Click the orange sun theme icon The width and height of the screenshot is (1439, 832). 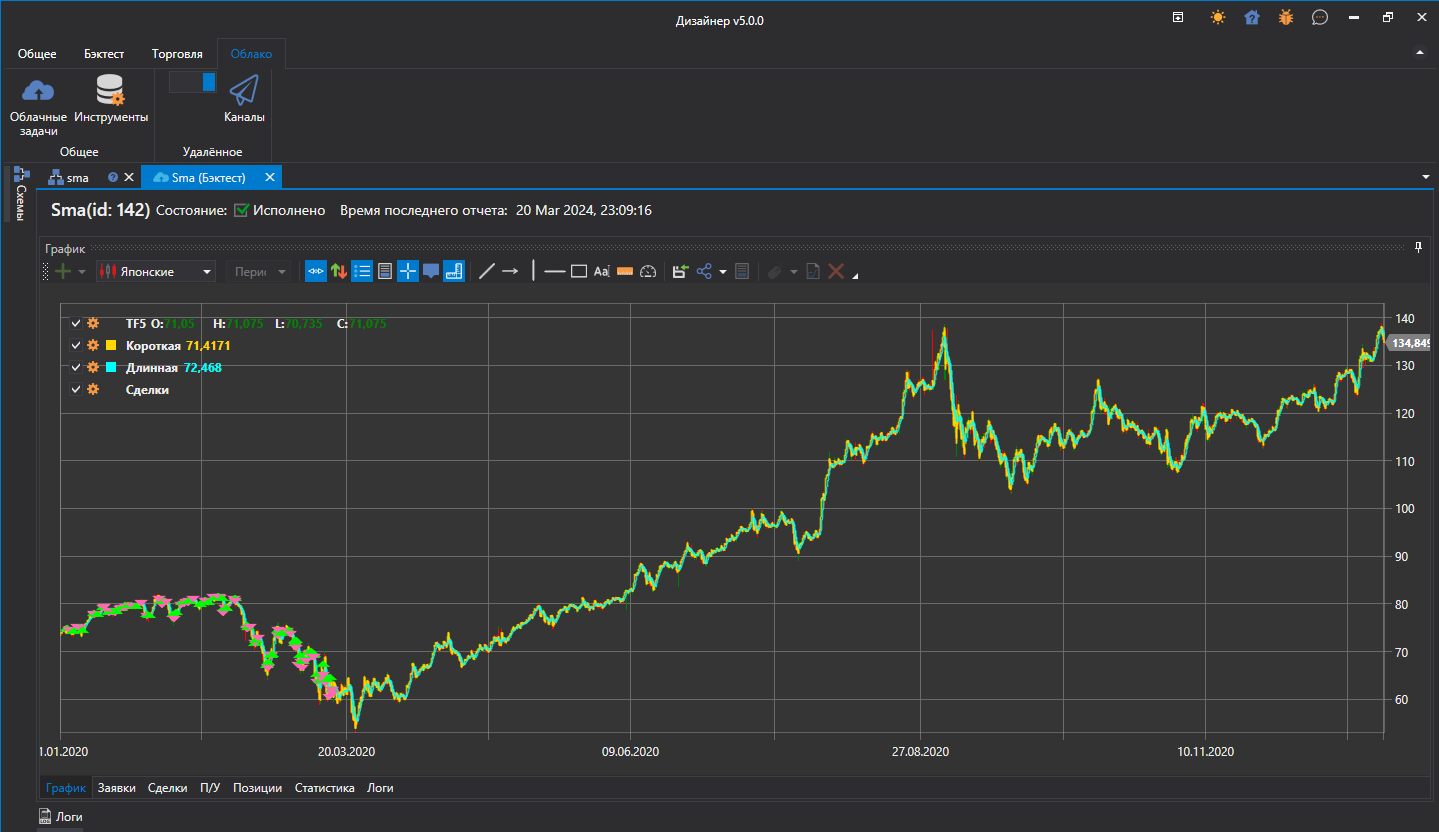point(1217,18)
